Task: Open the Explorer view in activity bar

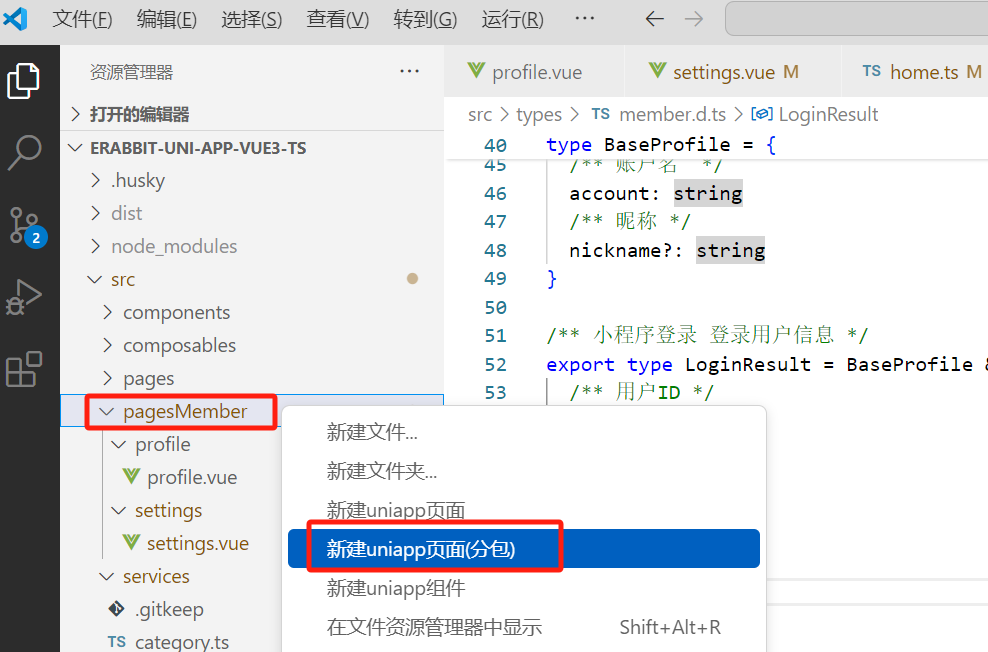Action: coord(24,81)
